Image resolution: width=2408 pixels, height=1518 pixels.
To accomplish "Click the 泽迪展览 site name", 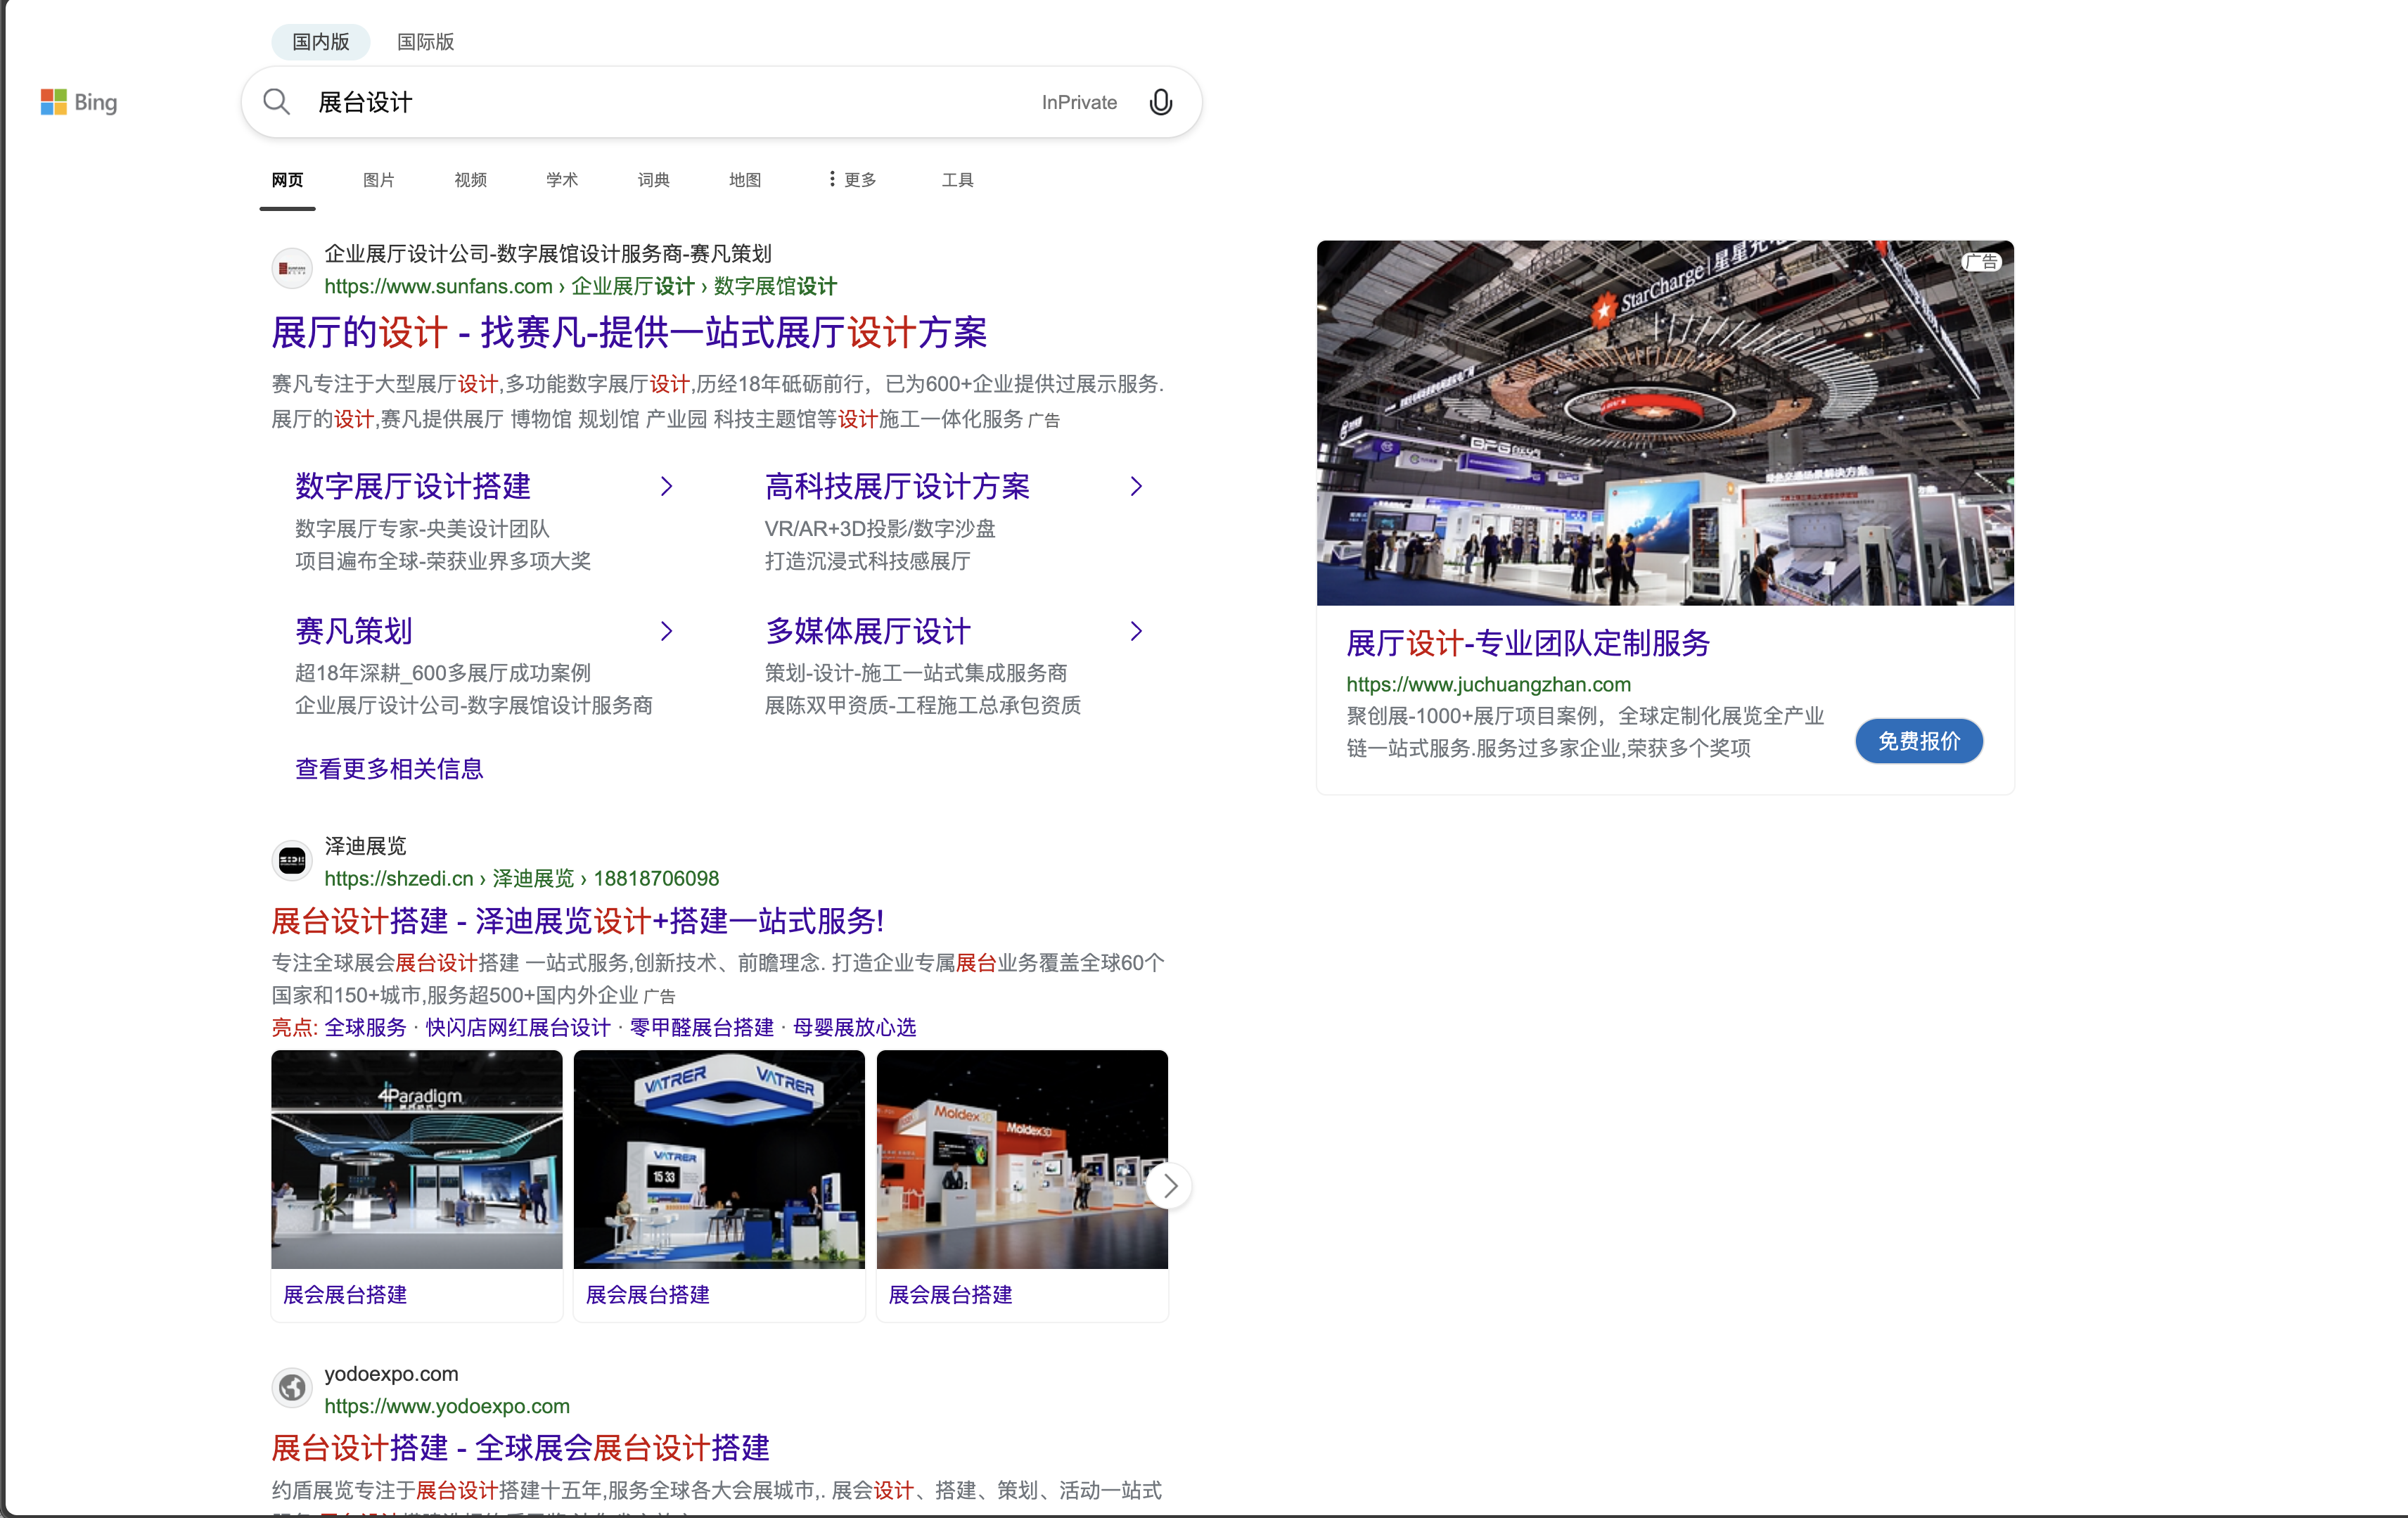I will (x=366, y=847).
